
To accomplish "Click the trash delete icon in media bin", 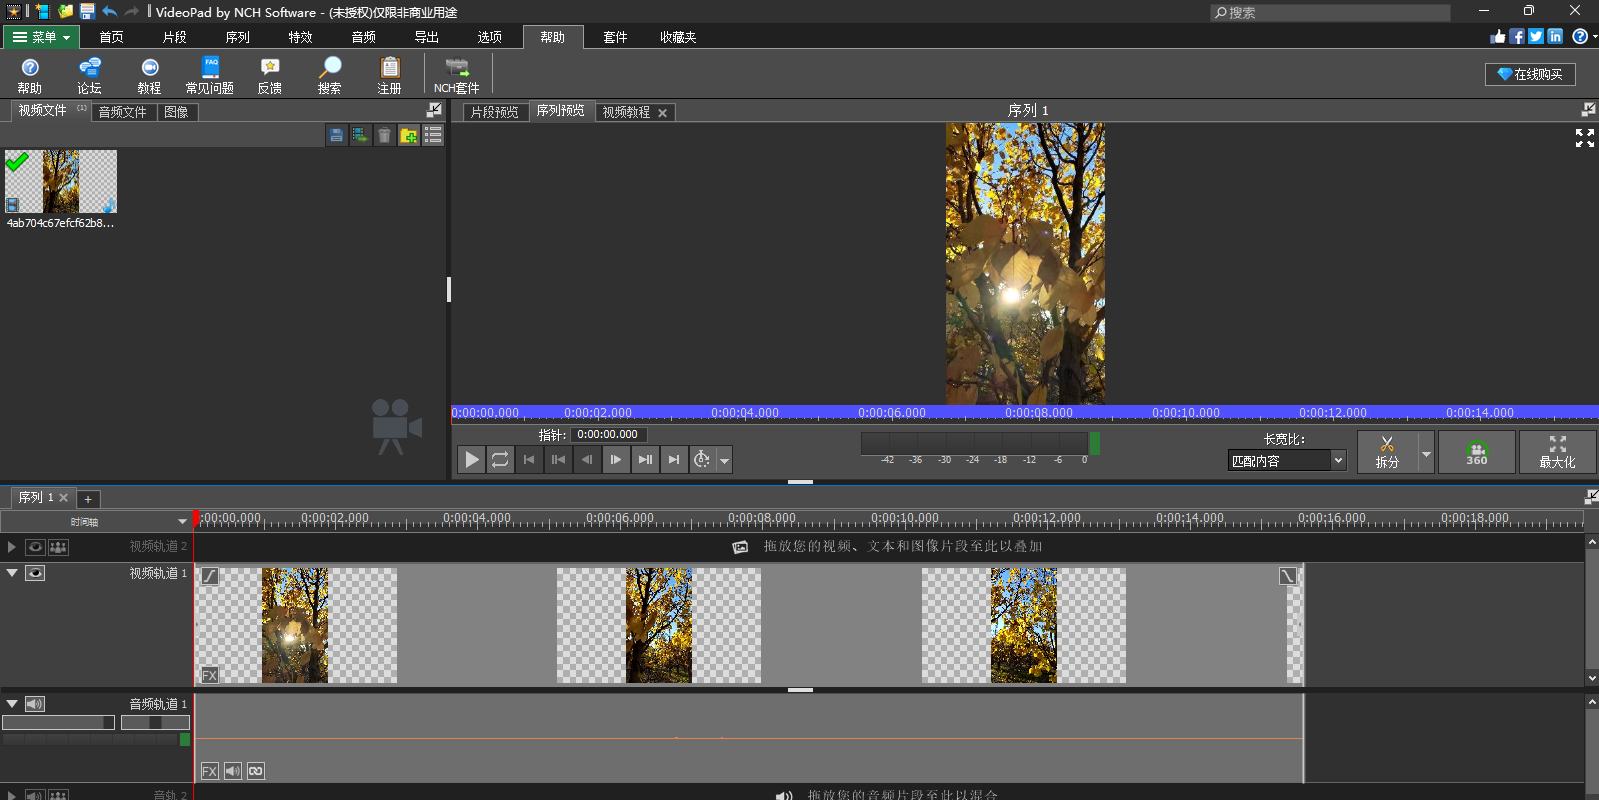I will pos(384,135).
